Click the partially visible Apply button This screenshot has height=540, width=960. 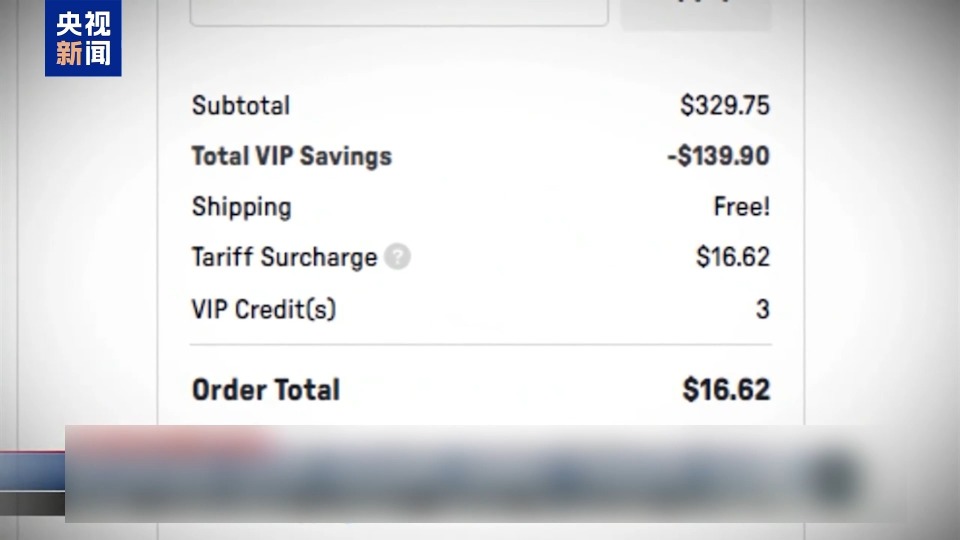[x=696, y=13]
